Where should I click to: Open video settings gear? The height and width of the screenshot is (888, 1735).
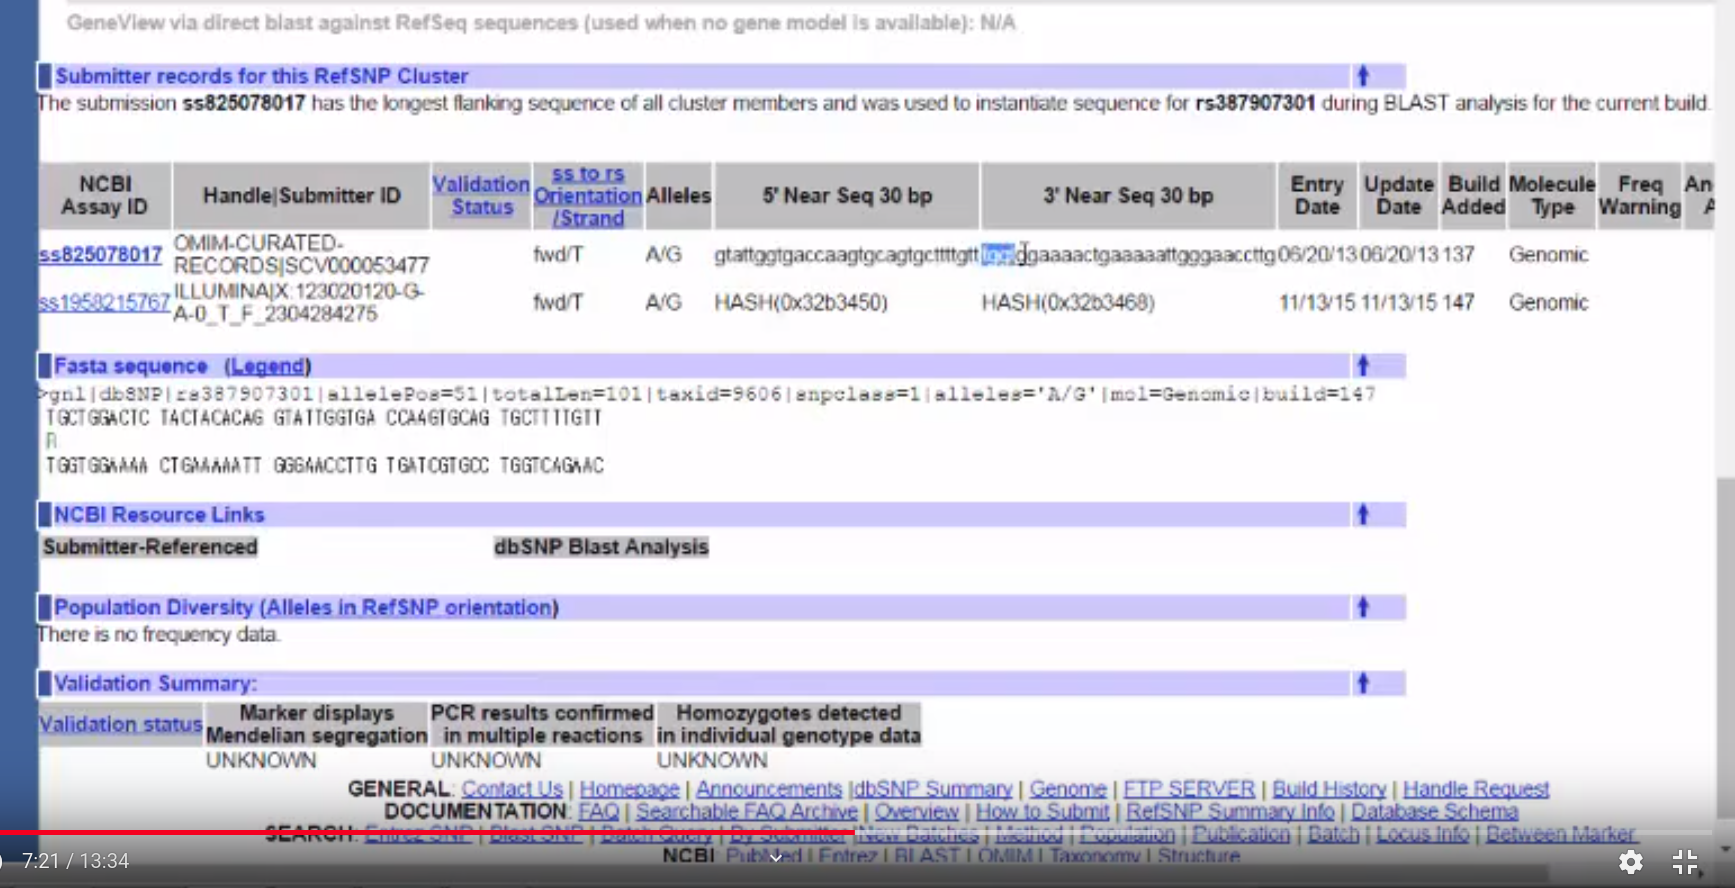point(1631,861)
